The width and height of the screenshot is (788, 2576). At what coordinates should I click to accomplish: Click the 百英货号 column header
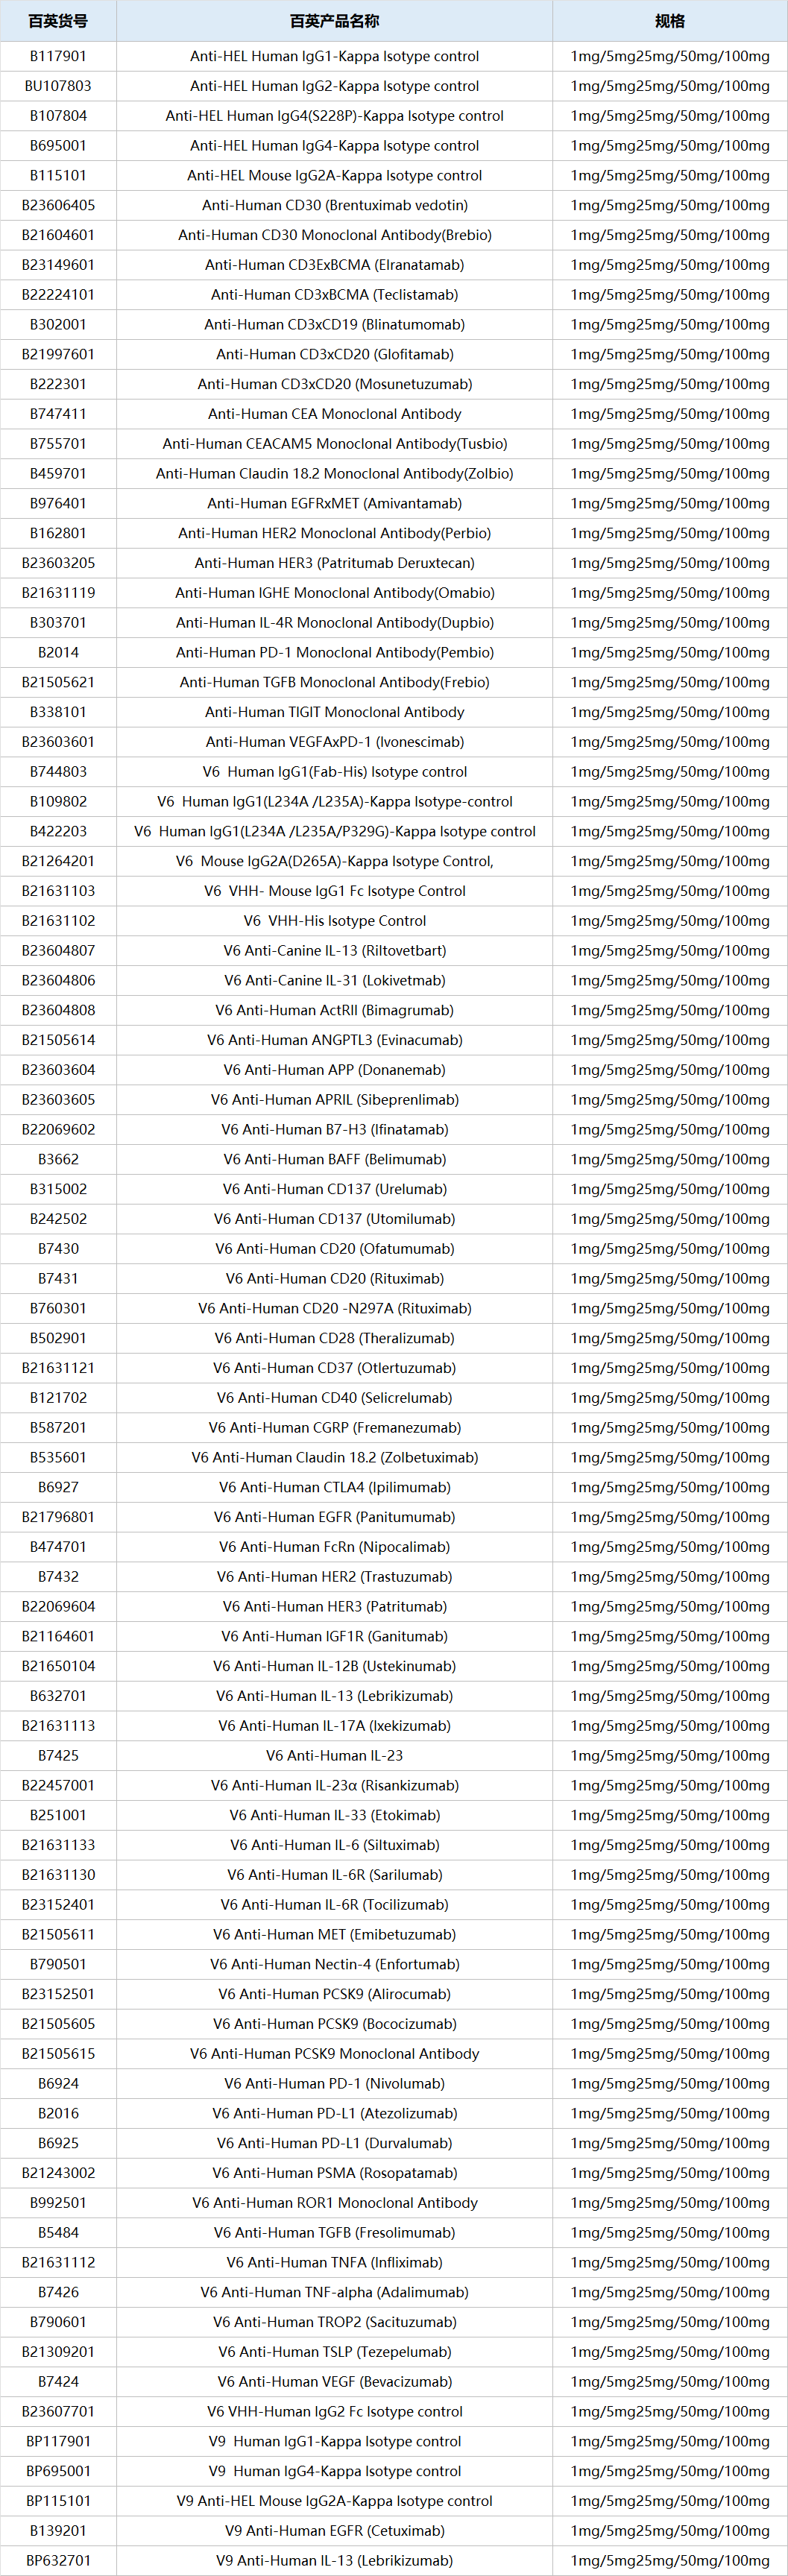[x=58, y=21]
